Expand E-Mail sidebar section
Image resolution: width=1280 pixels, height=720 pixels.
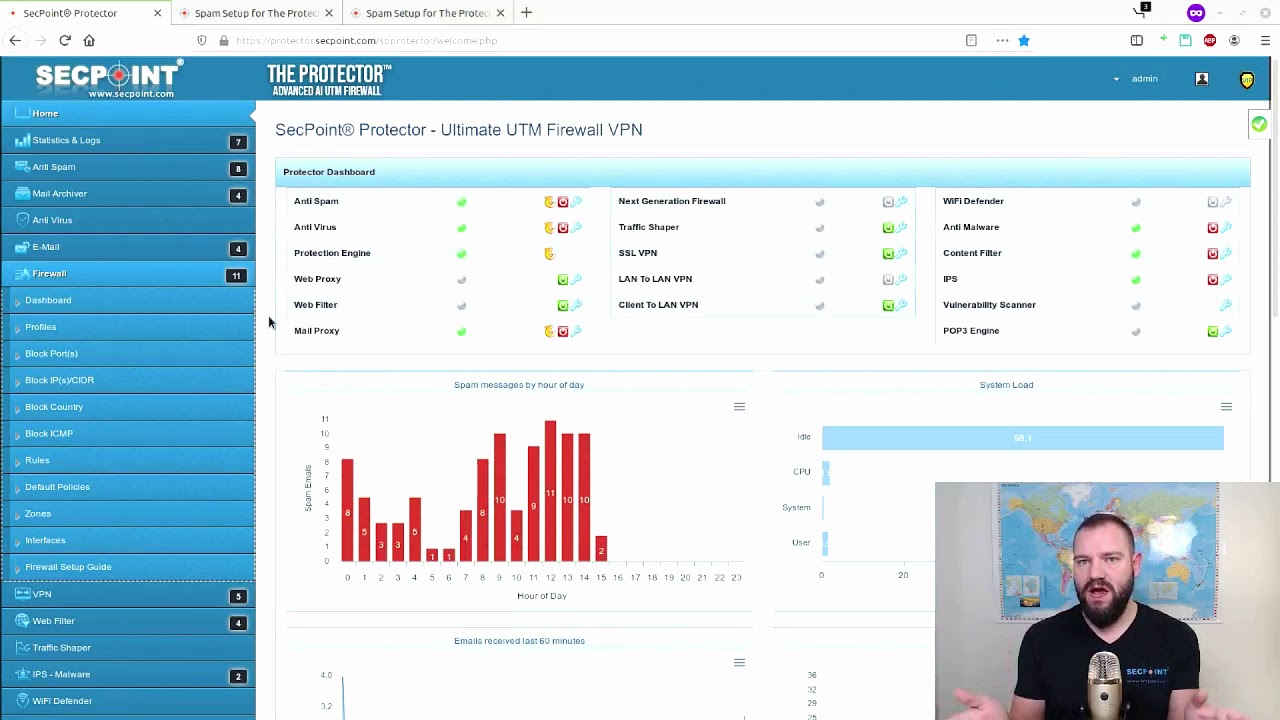tap(128, 247)
